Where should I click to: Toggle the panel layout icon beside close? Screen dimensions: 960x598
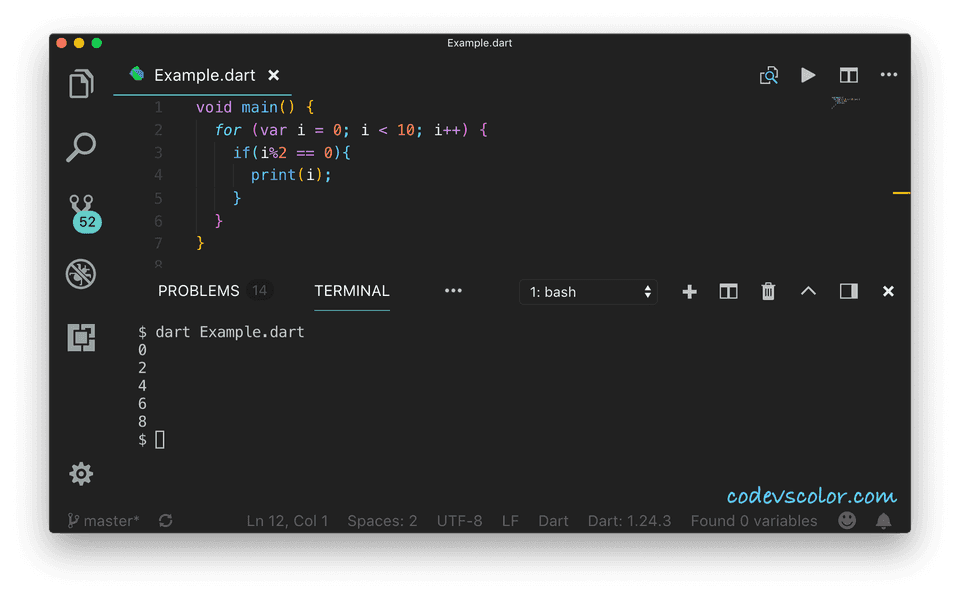pos(848,291)
